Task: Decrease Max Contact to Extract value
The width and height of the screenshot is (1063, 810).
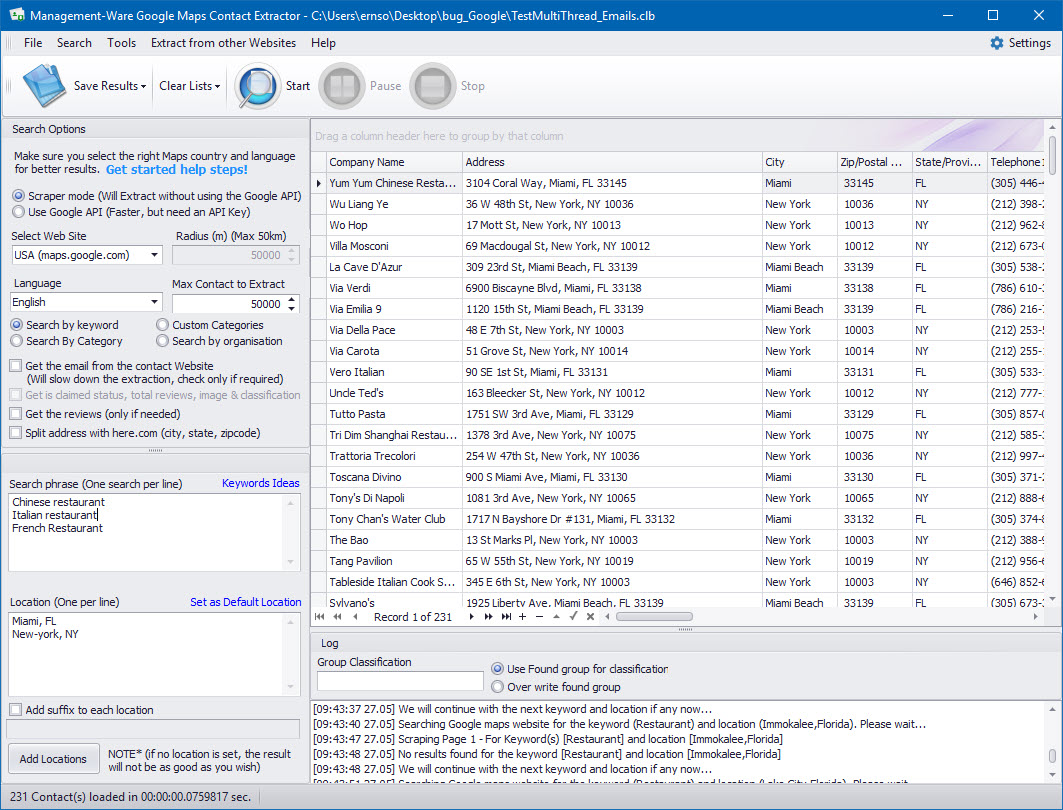Action: 292,308
